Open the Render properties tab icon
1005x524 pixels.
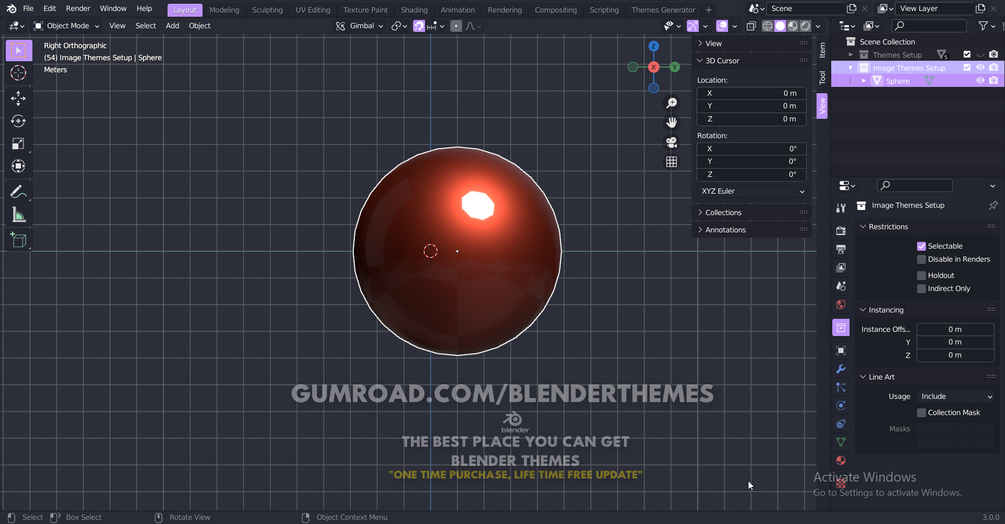(x=841, y=231)
